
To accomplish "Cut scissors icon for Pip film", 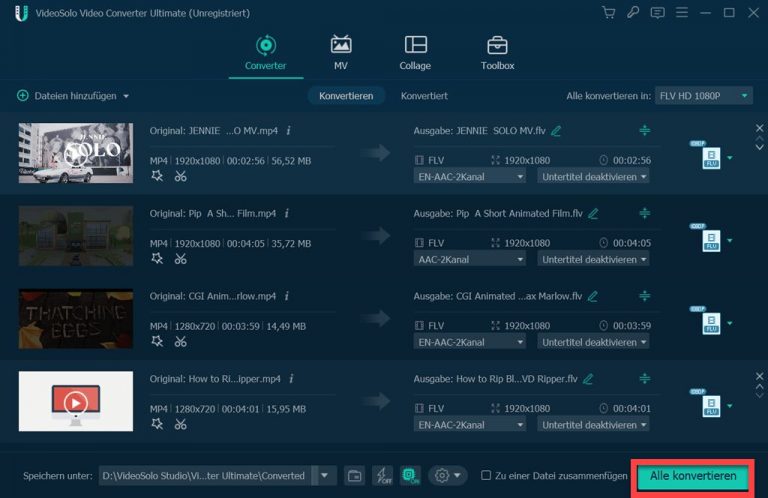I will coord(181,259).
